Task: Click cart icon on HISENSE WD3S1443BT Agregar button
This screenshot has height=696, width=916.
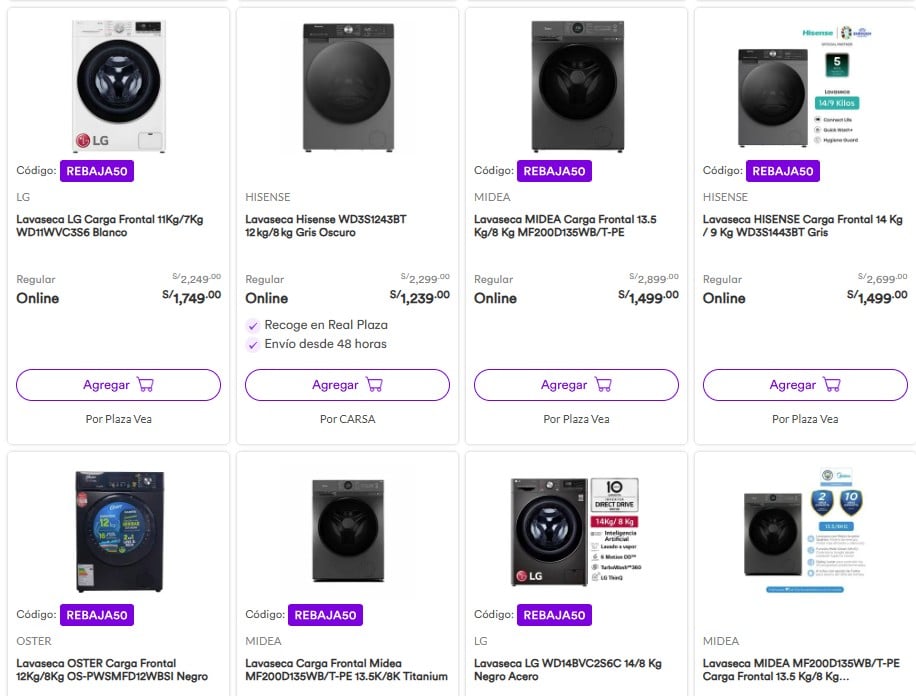Action: [832, 385]
